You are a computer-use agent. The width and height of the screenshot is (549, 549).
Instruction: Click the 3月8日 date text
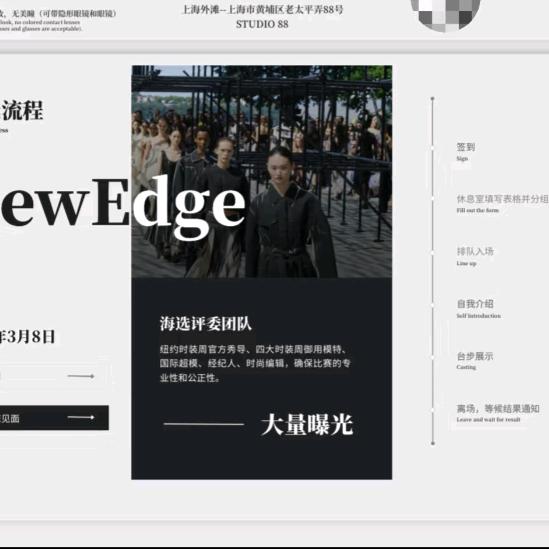(31, 336)
